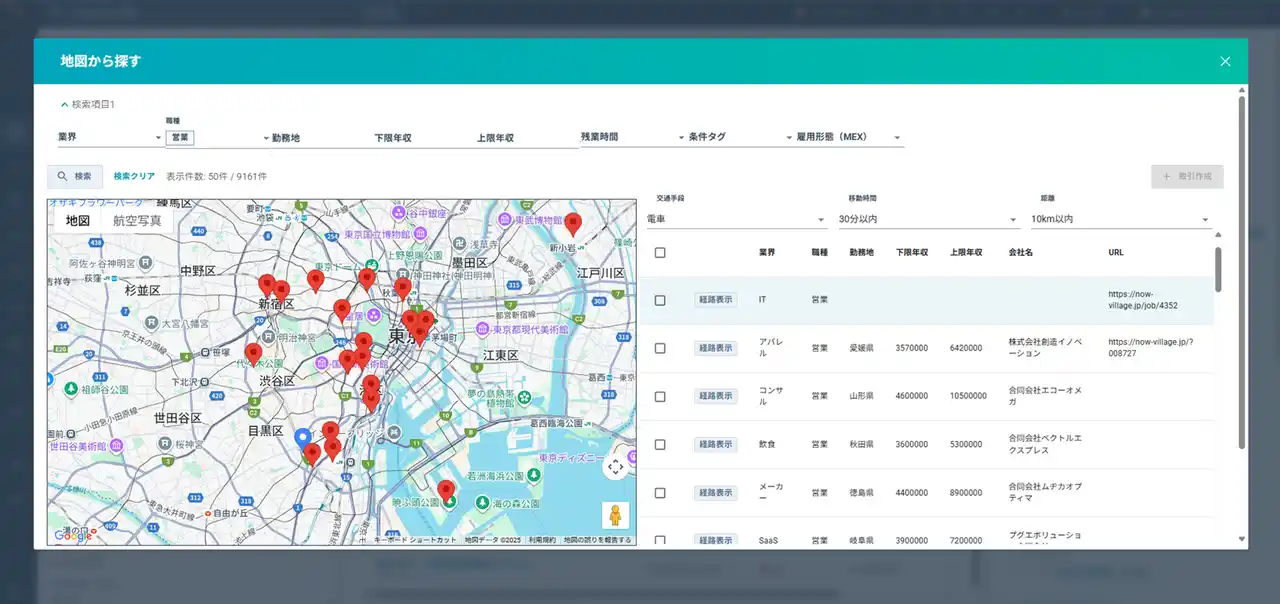1280x604 pixels.
Task: Click the Street View pegman icon
Action: click(x=615, y=515)
